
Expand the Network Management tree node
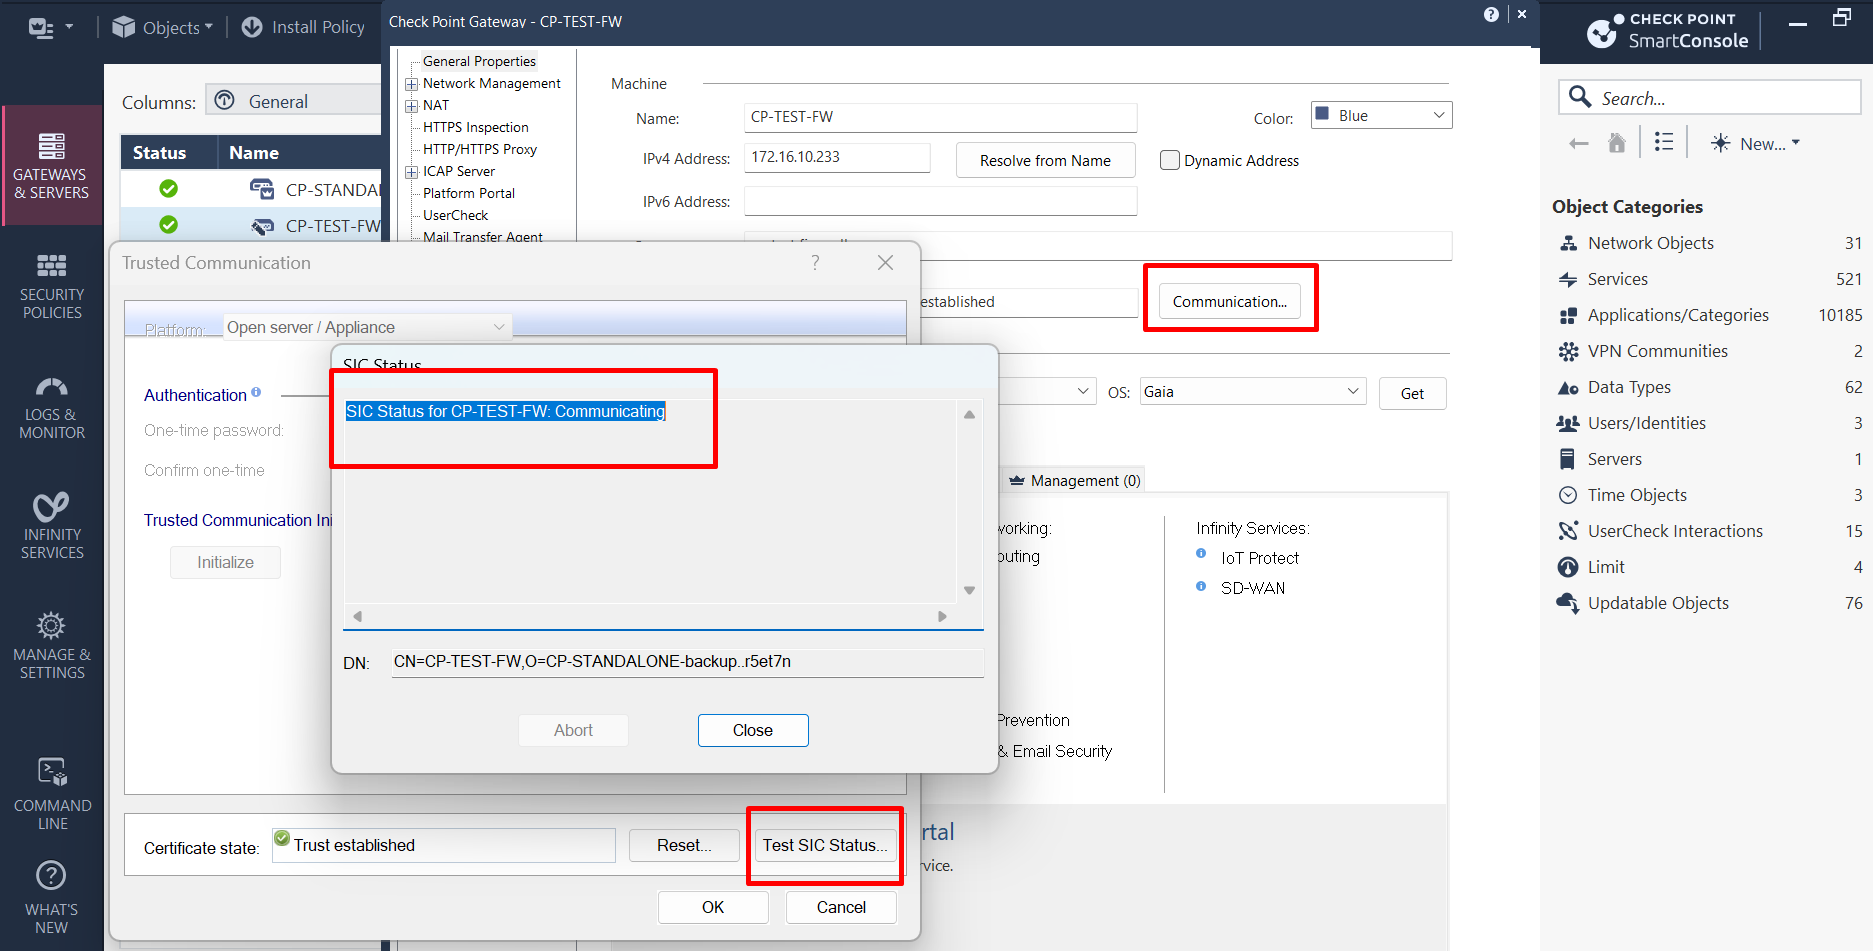coord(412,83)
